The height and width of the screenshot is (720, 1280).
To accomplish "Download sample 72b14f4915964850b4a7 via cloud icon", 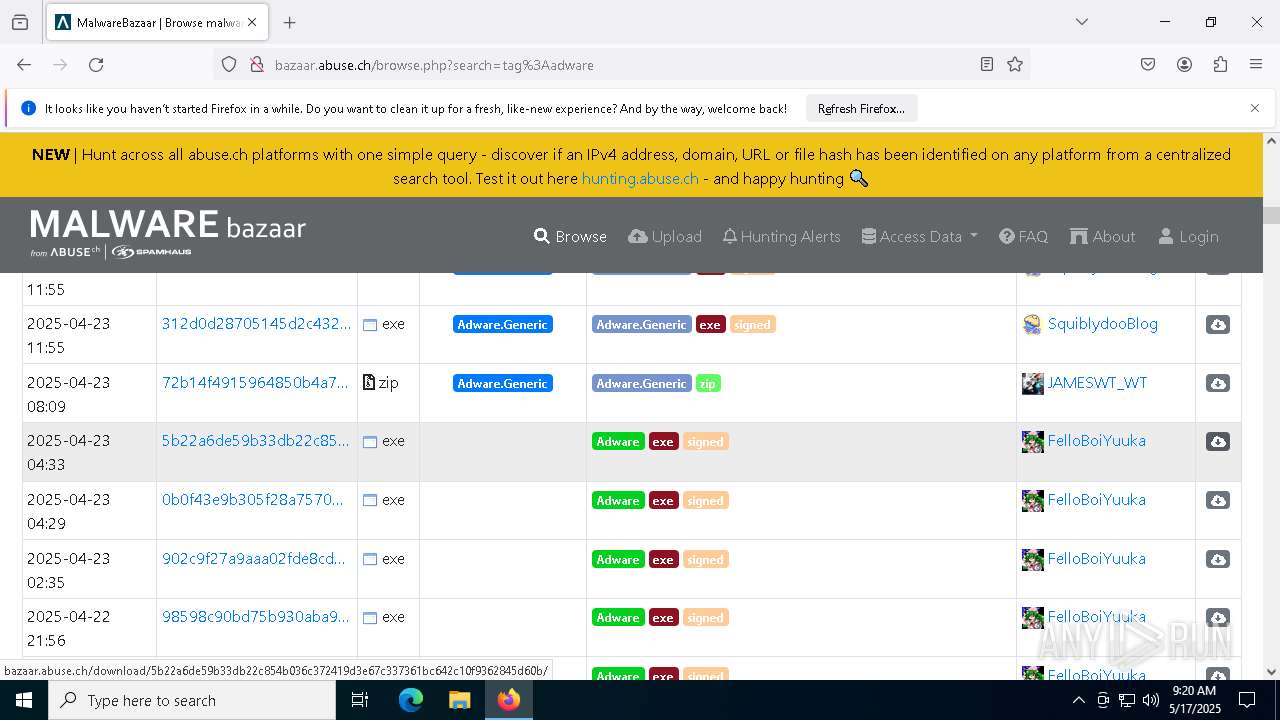I will 1217,384.
